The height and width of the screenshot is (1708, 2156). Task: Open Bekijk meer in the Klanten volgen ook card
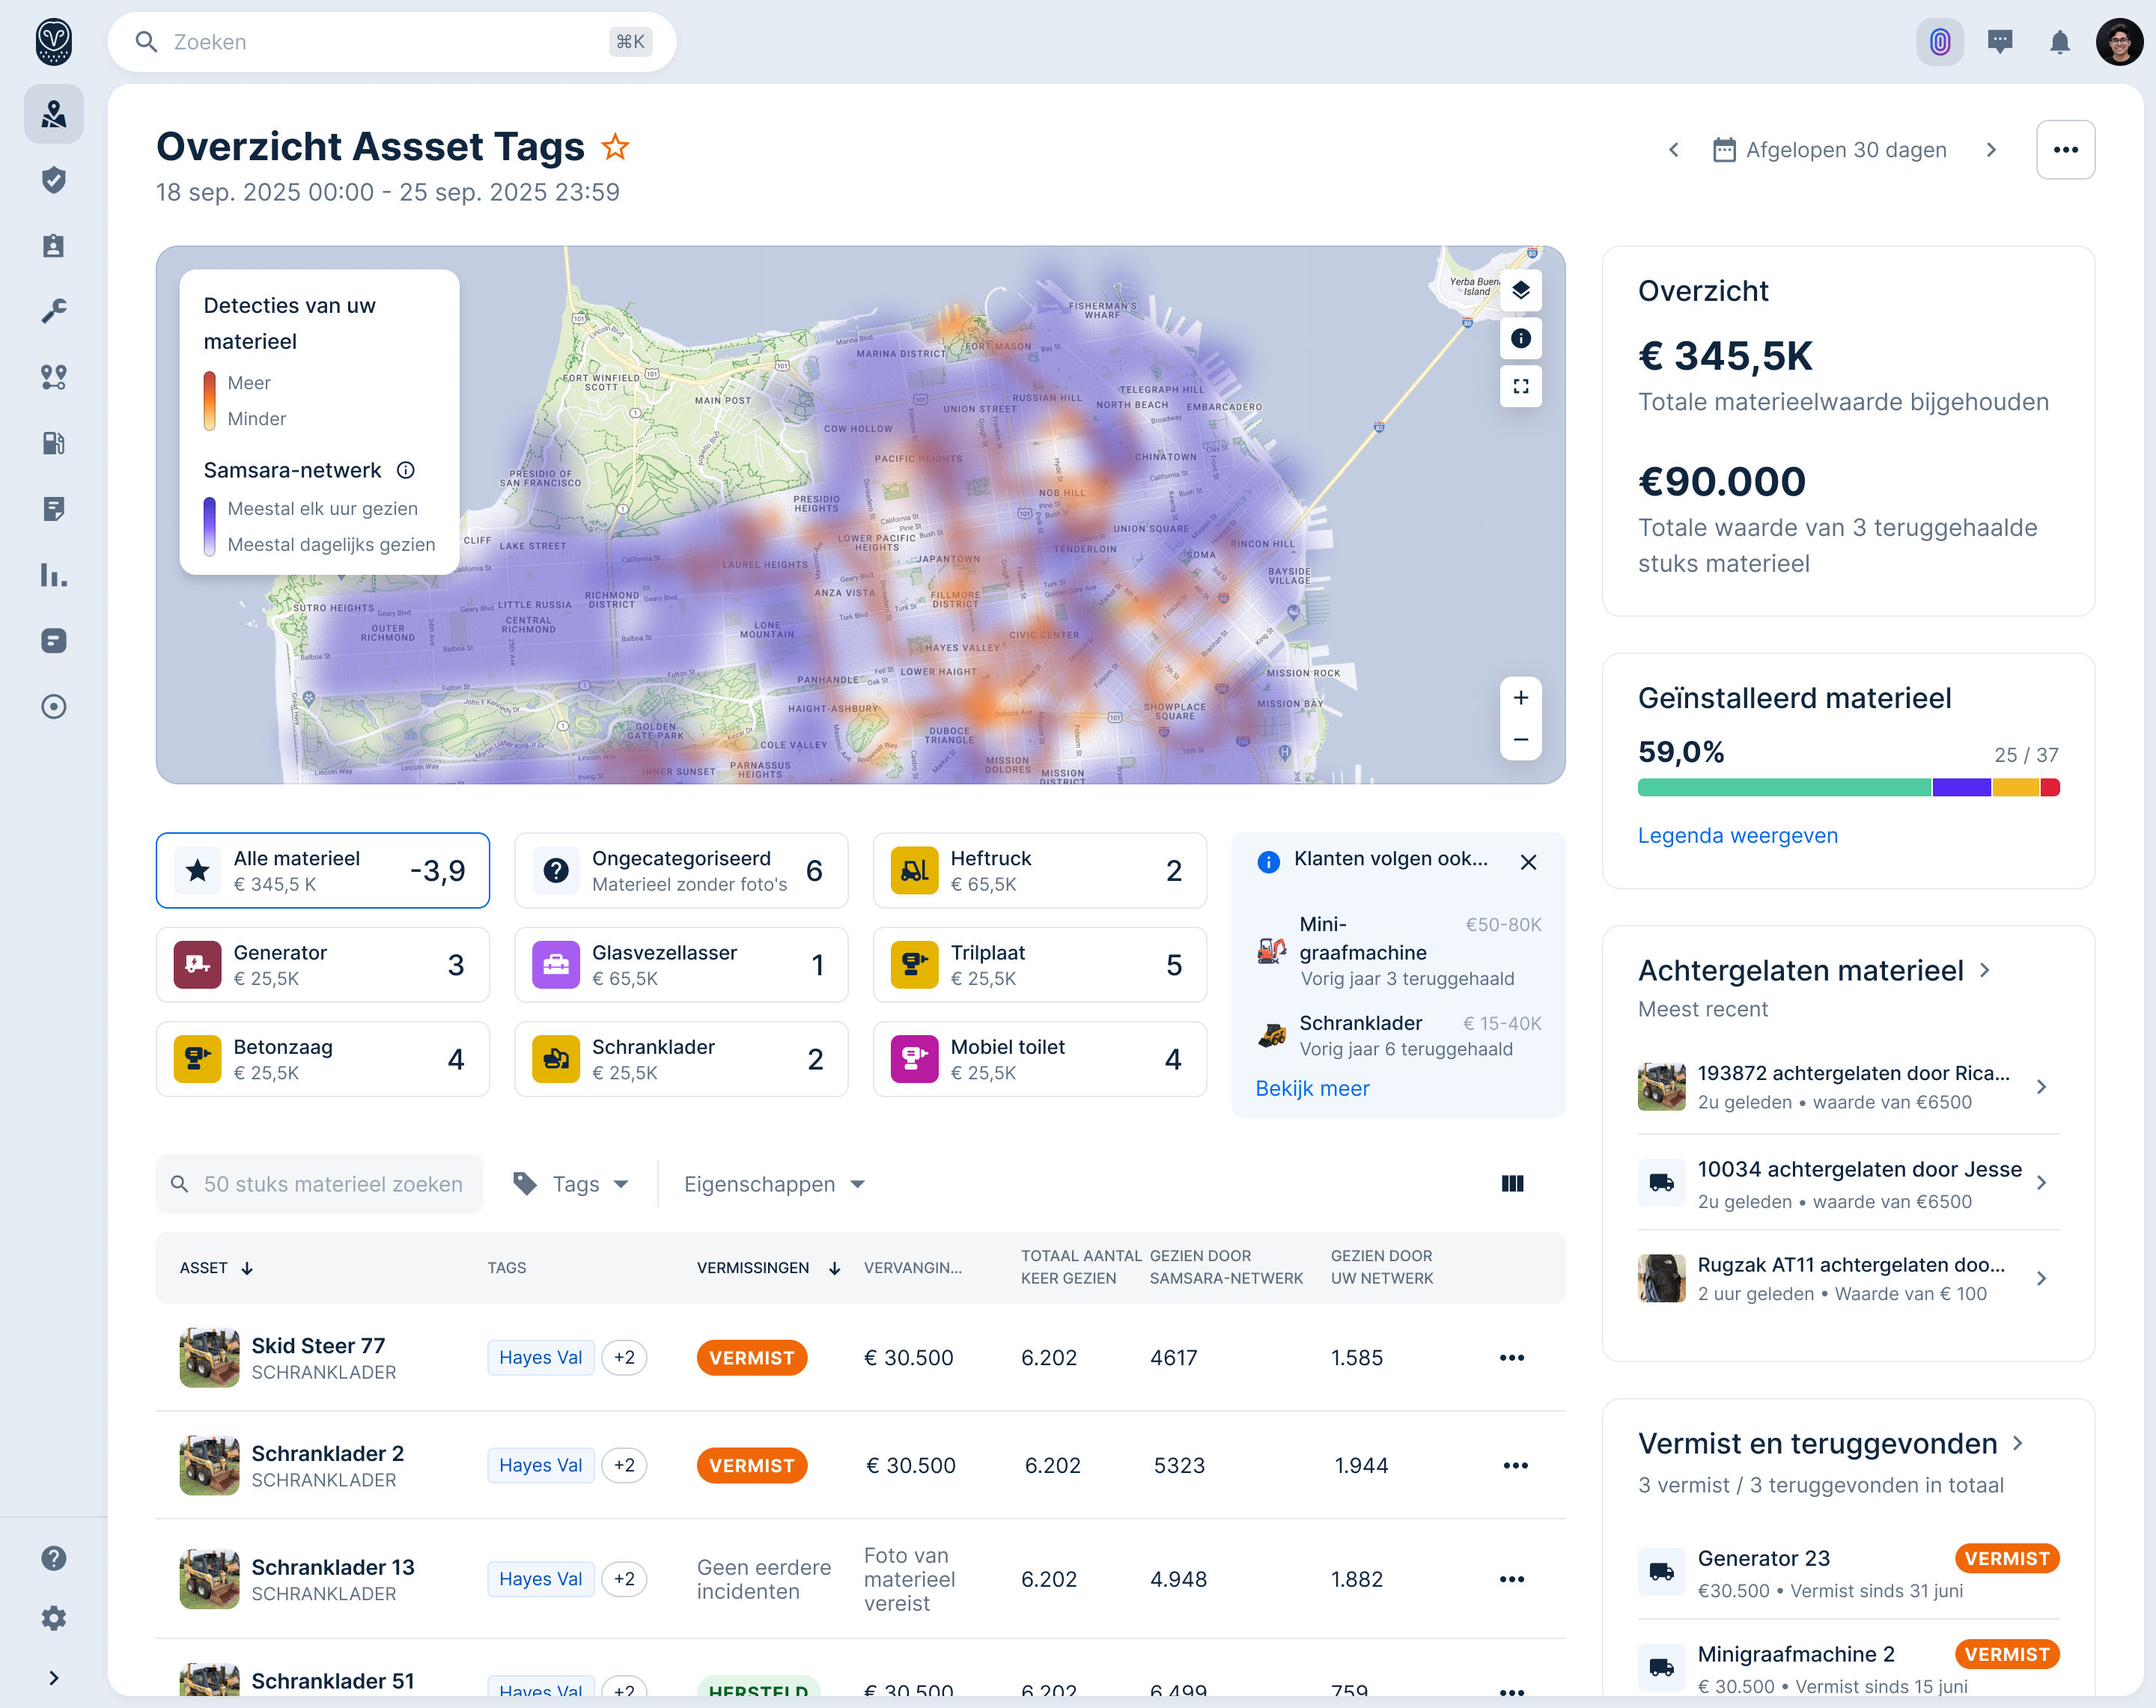click(x=1313, y=1088)
